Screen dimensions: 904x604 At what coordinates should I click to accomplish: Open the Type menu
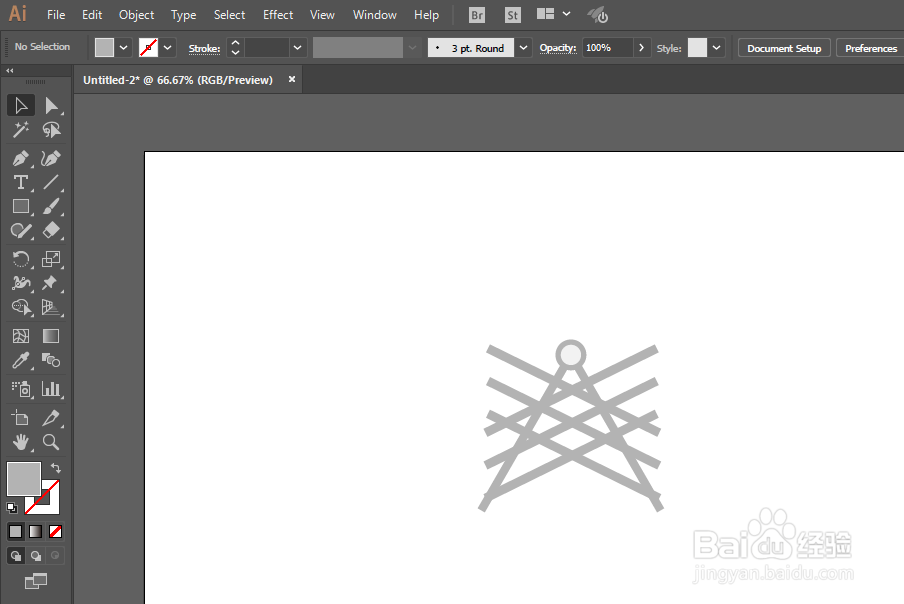(183, 15)
